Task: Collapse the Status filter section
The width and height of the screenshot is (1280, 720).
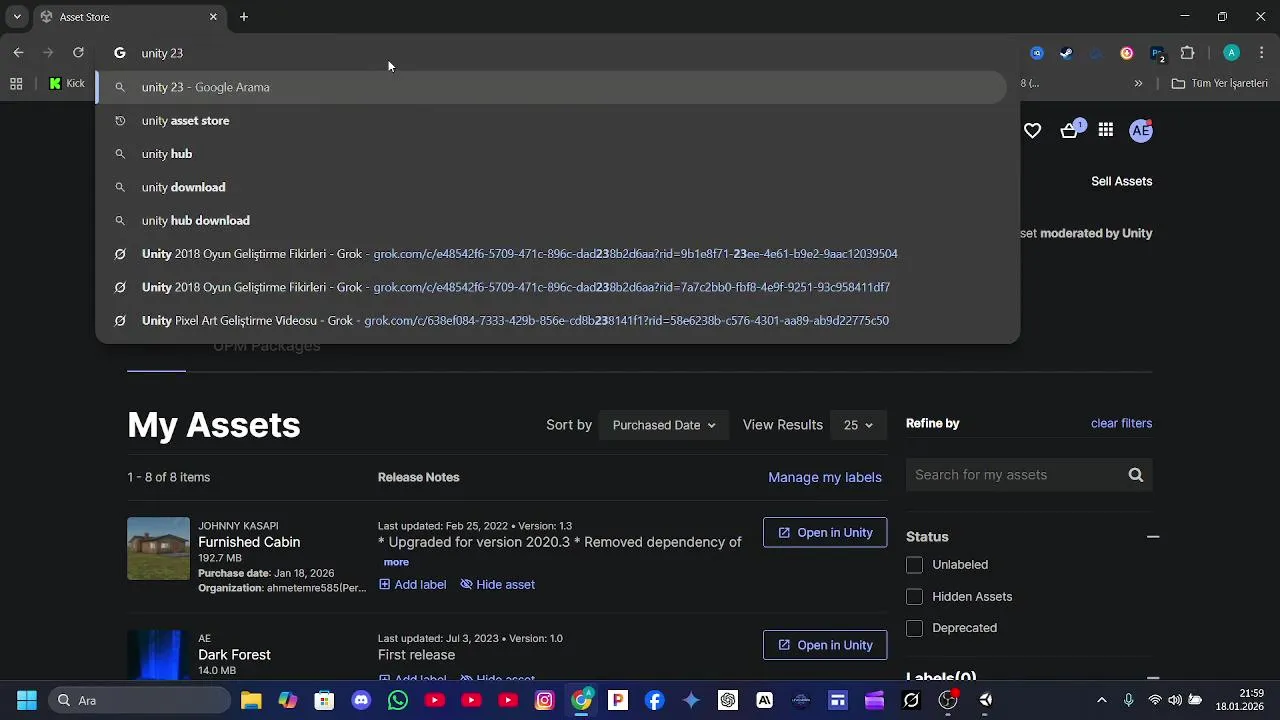Action: pos(1153,537)
